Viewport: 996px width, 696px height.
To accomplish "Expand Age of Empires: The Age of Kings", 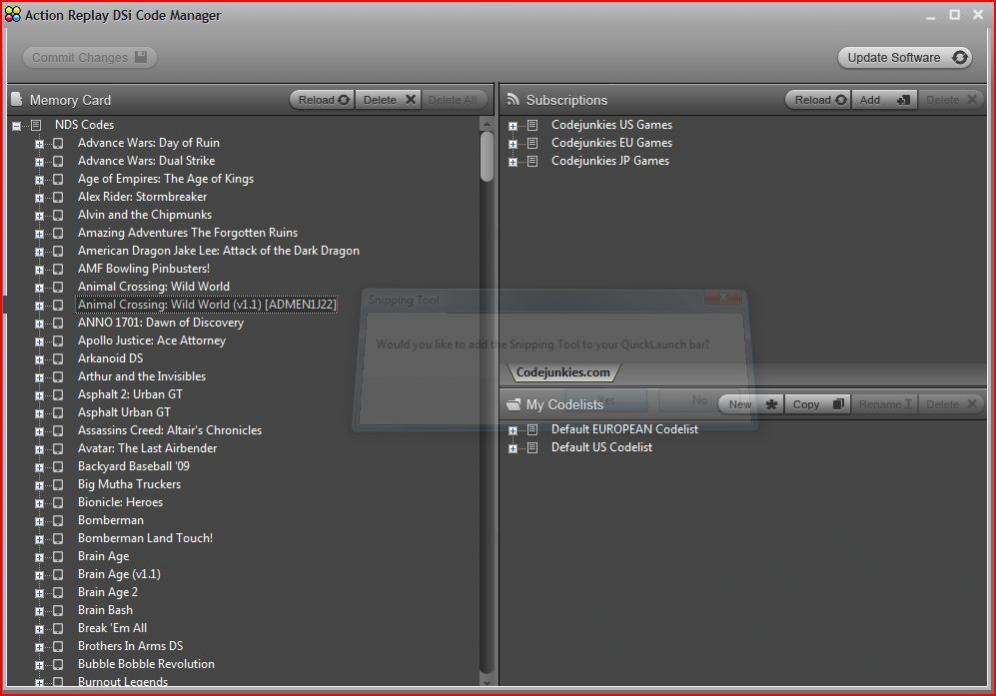I will click(39, 180).
